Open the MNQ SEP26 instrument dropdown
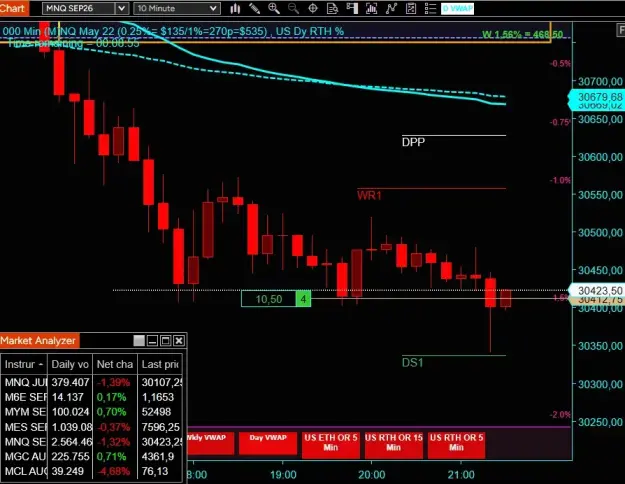 (x=85, y=8)
